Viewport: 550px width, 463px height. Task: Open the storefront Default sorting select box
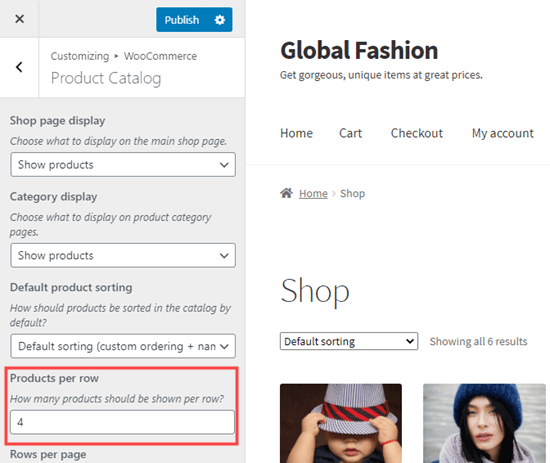(349, 341)
